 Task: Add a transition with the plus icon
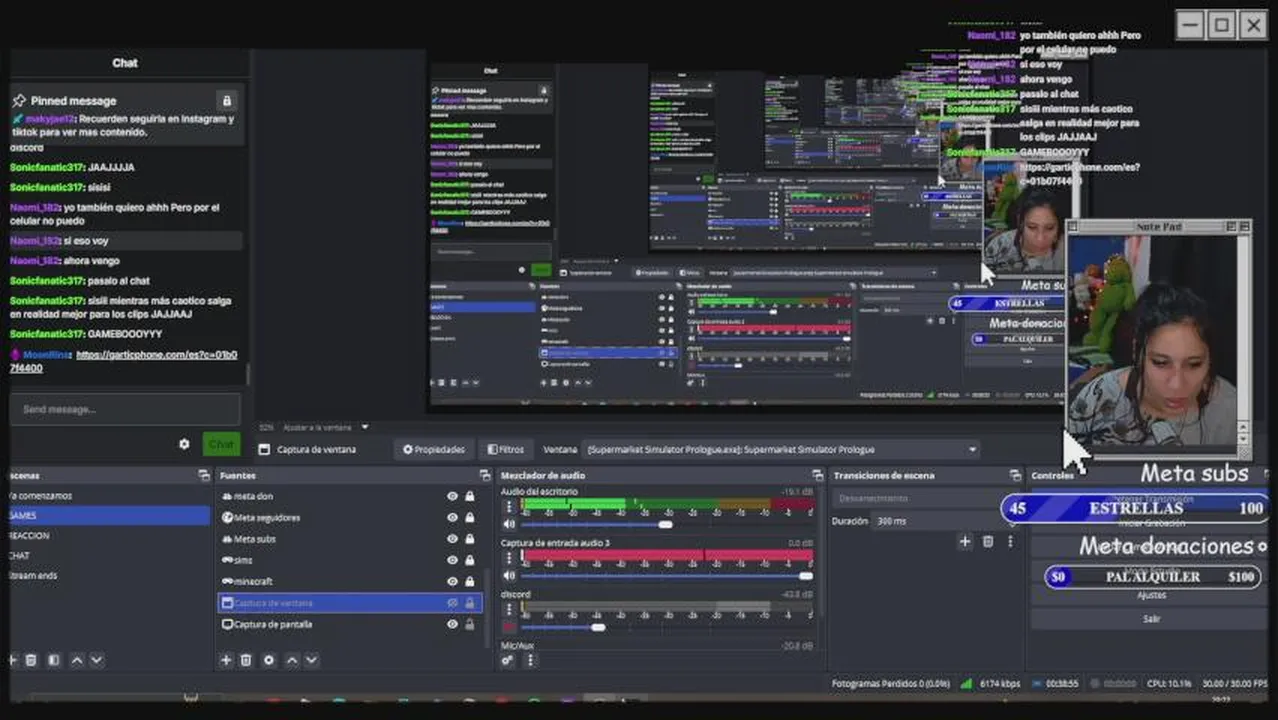pyautogui.click(x=965, y=541)
